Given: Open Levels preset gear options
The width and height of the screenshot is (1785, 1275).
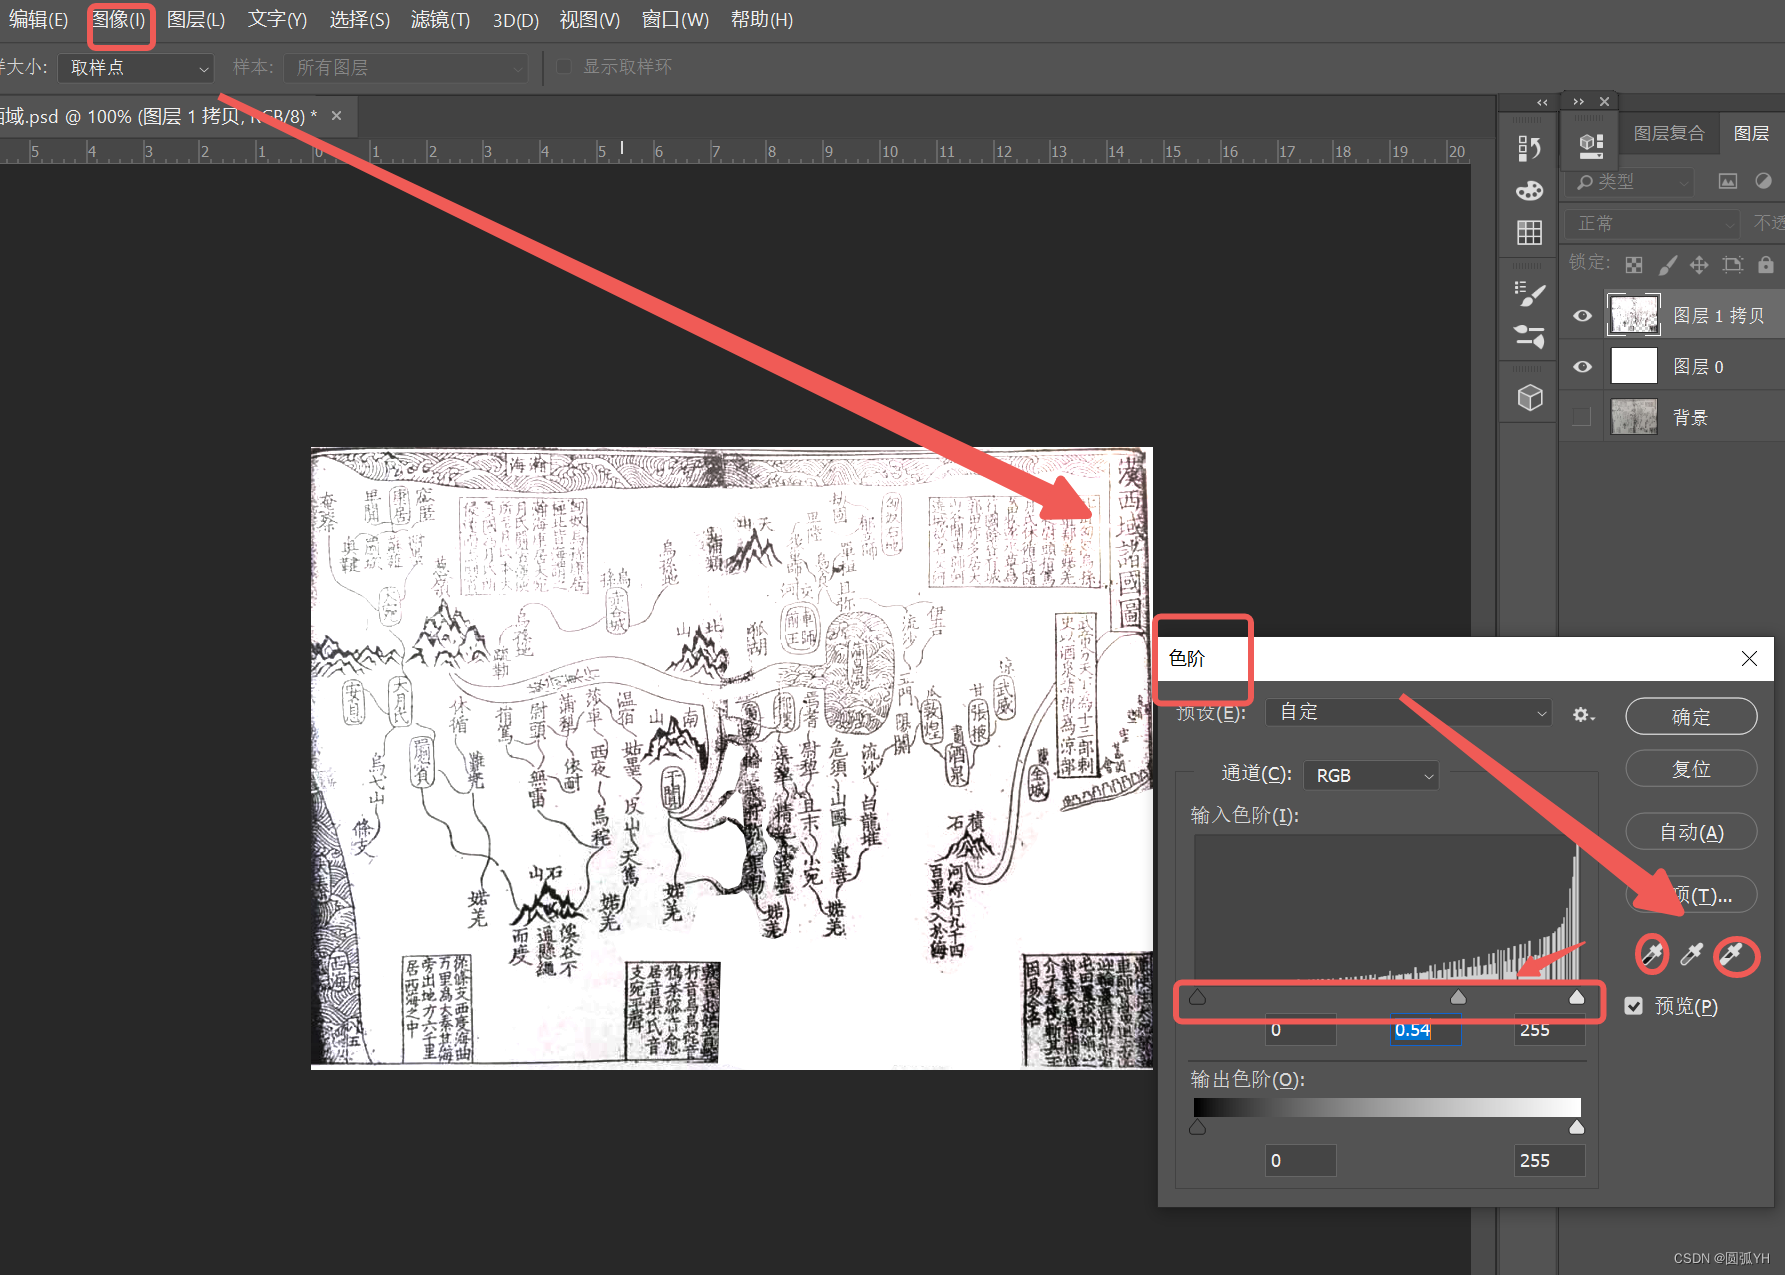Looking at the screenshot, I should tap(1583, 714).
